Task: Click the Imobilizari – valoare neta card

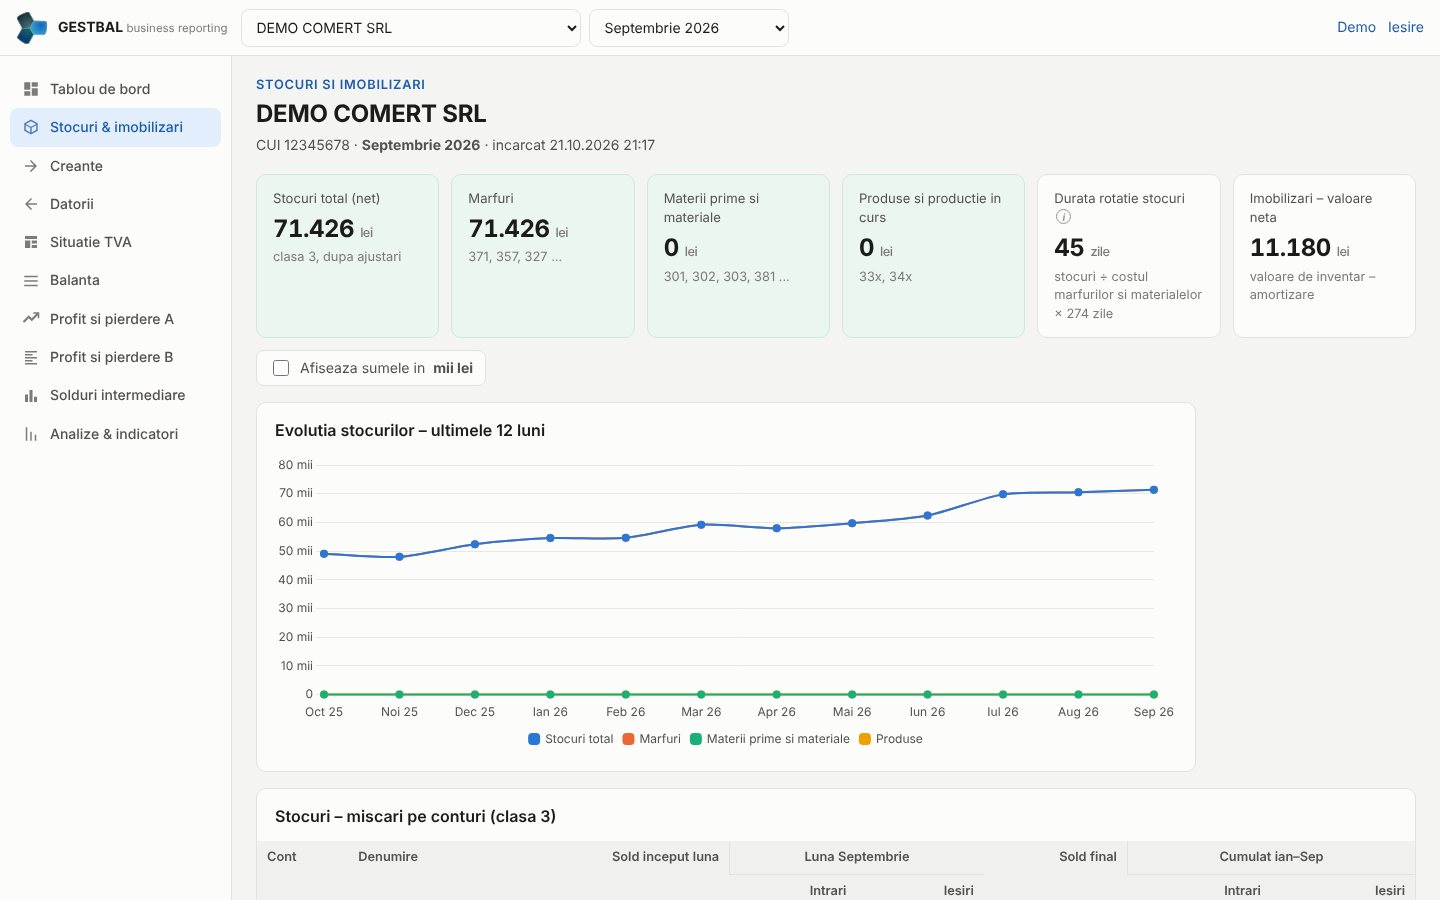Action: pos(1324,256)
